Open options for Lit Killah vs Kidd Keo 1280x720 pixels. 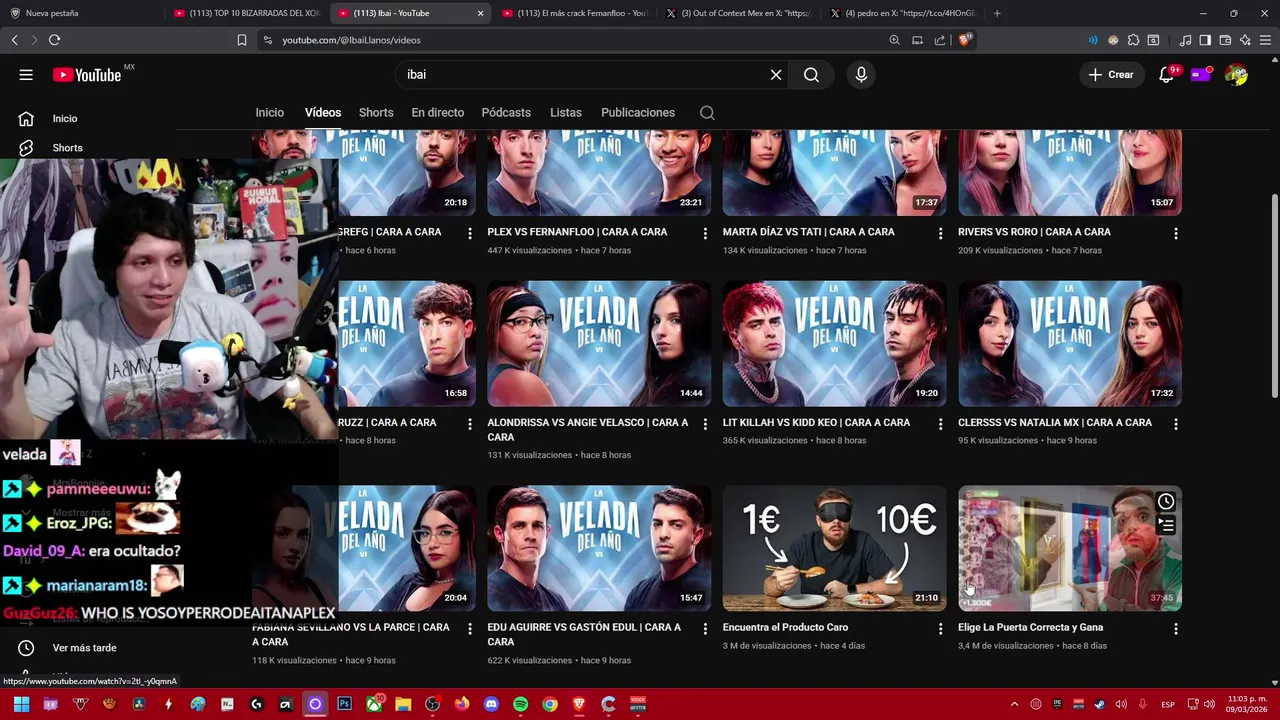[940, 424]
